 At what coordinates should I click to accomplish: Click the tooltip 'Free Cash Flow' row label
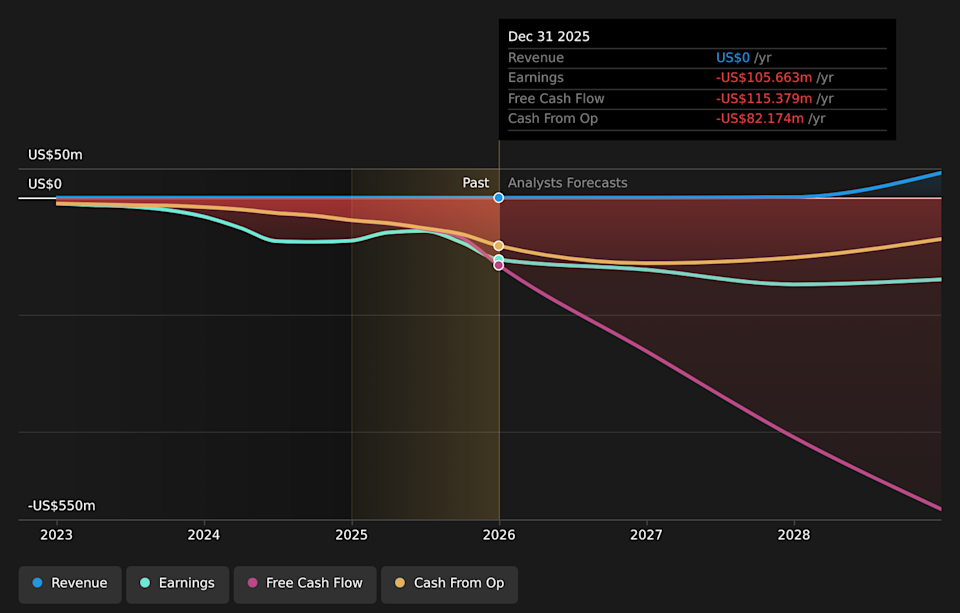[556, 99]
